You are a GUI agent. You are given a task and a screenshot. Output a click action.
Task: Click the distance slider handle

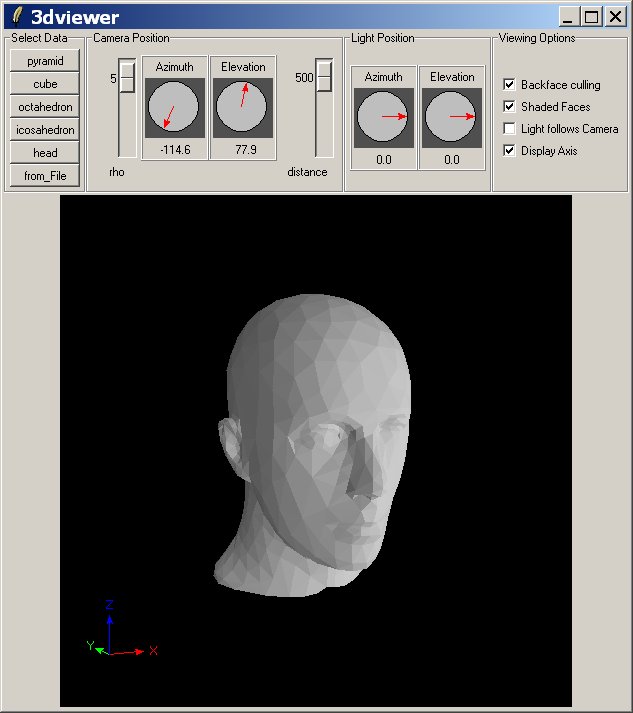[324, 78]
